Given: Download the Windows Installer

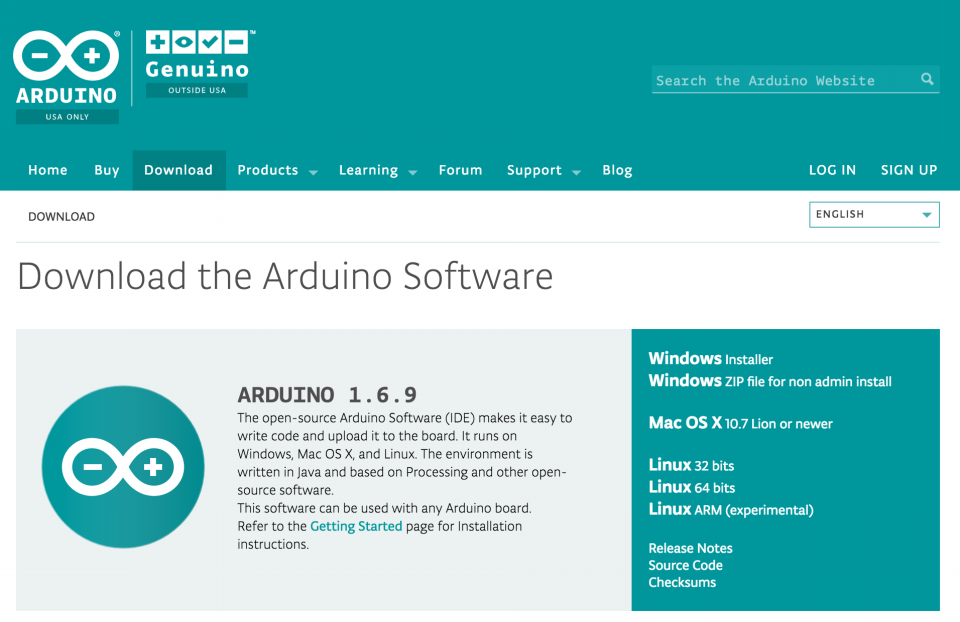Looking at the screenshot, I should click(x=710, y=359).
